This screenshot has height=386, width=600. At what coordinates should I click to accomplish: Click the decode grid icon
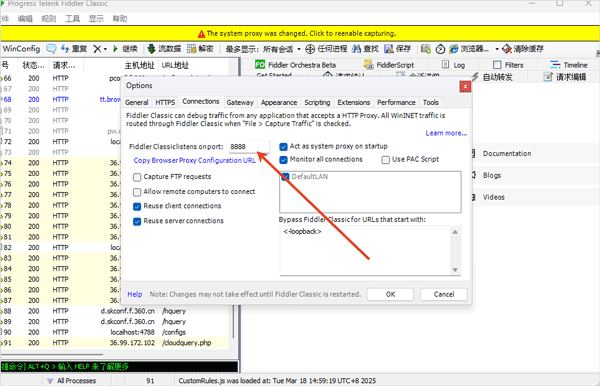click(x=192, y=49)
